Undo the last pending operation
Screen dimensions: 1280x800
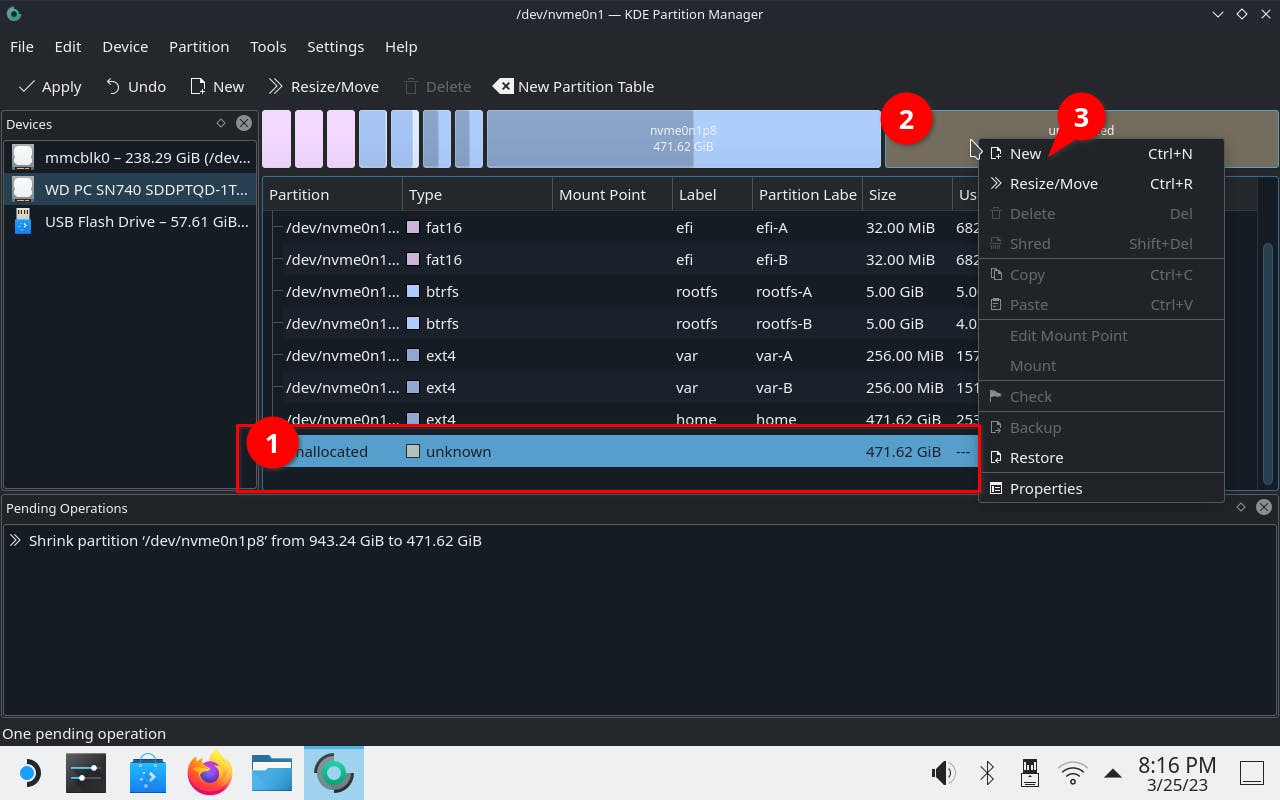click(x=136, y=87)
